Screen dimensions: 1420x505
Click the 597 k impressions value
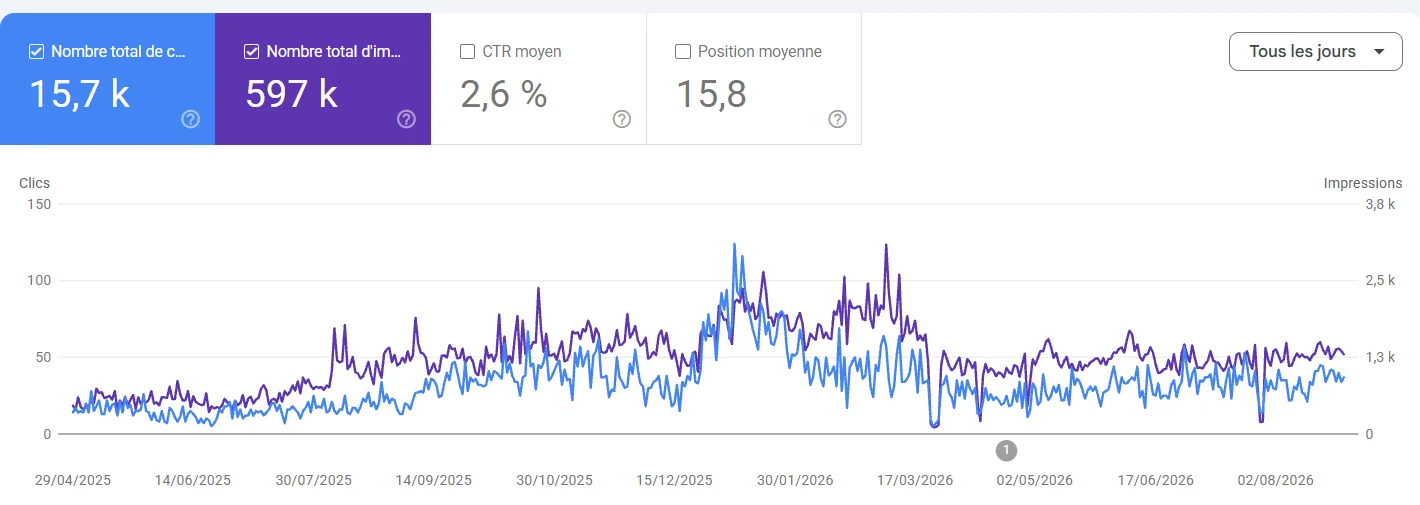coord(292,94)
